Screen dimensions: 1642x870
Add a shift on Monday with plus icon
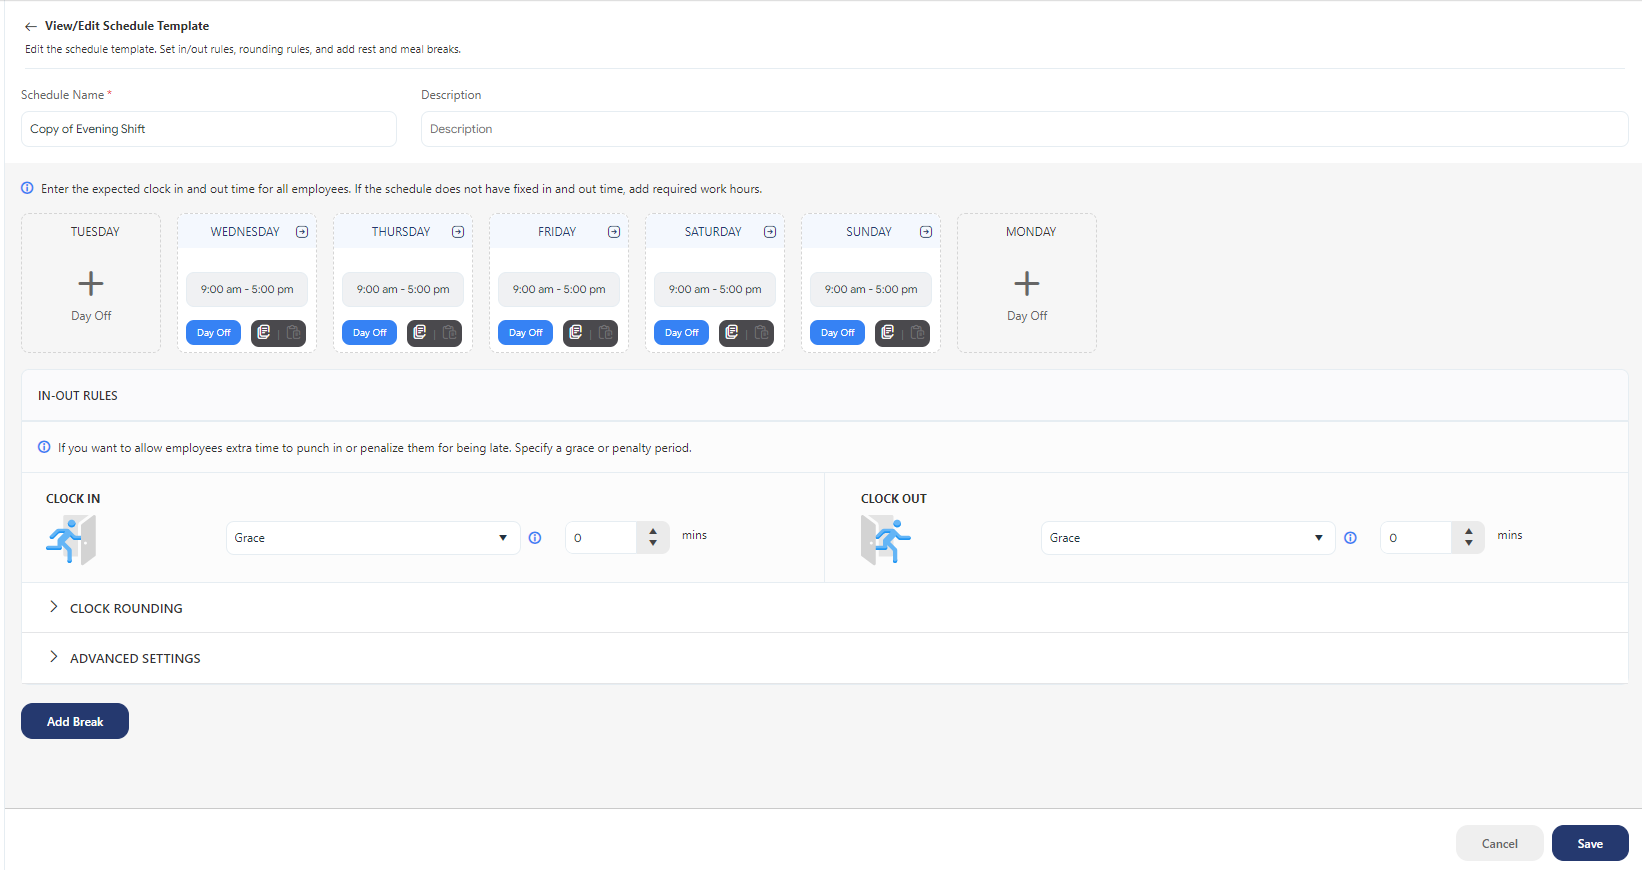[1027, 284]
